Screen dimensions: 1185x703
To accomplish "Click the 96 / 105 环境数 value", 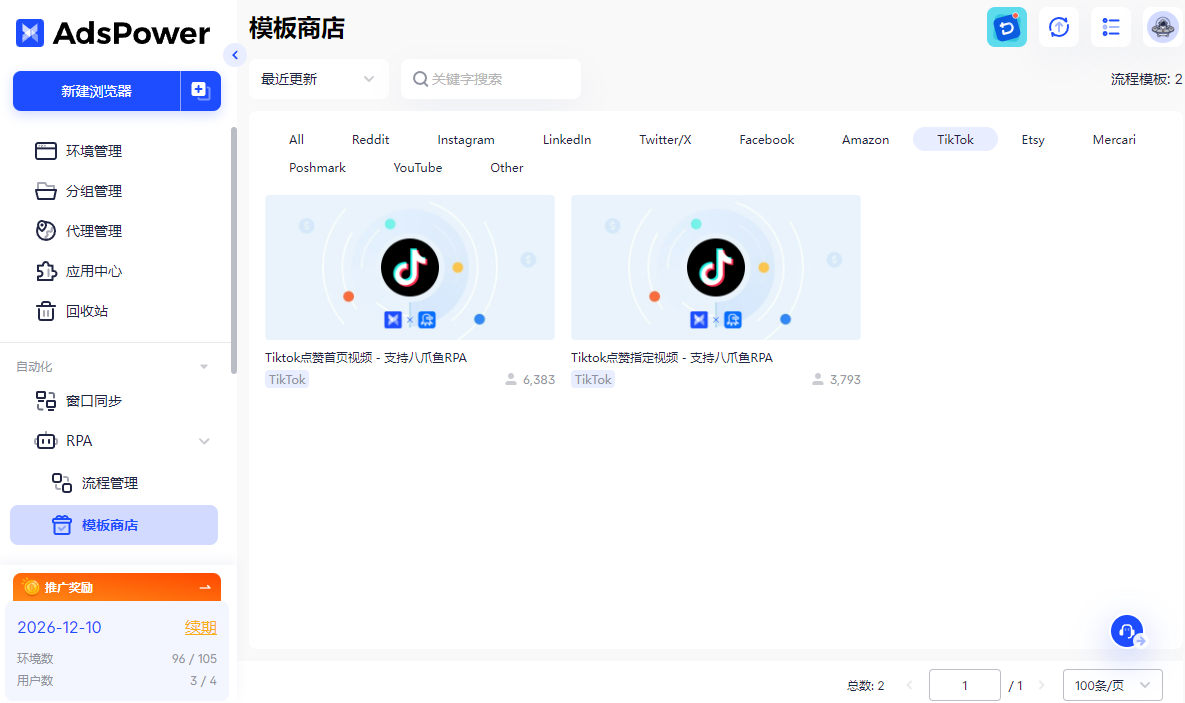I will tap(194, 658).
